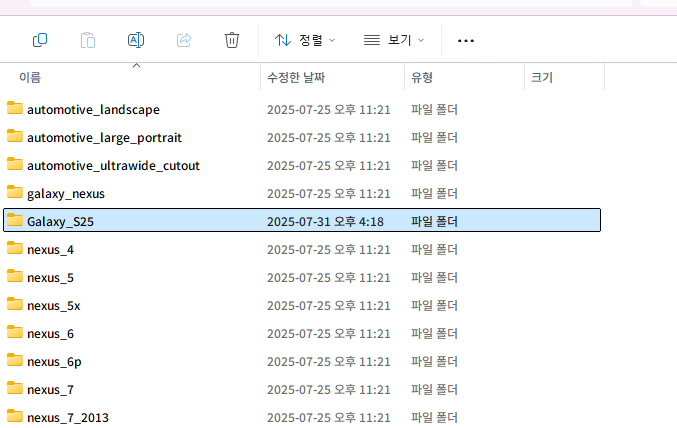Click modified date of nexus_6 row

329,334
